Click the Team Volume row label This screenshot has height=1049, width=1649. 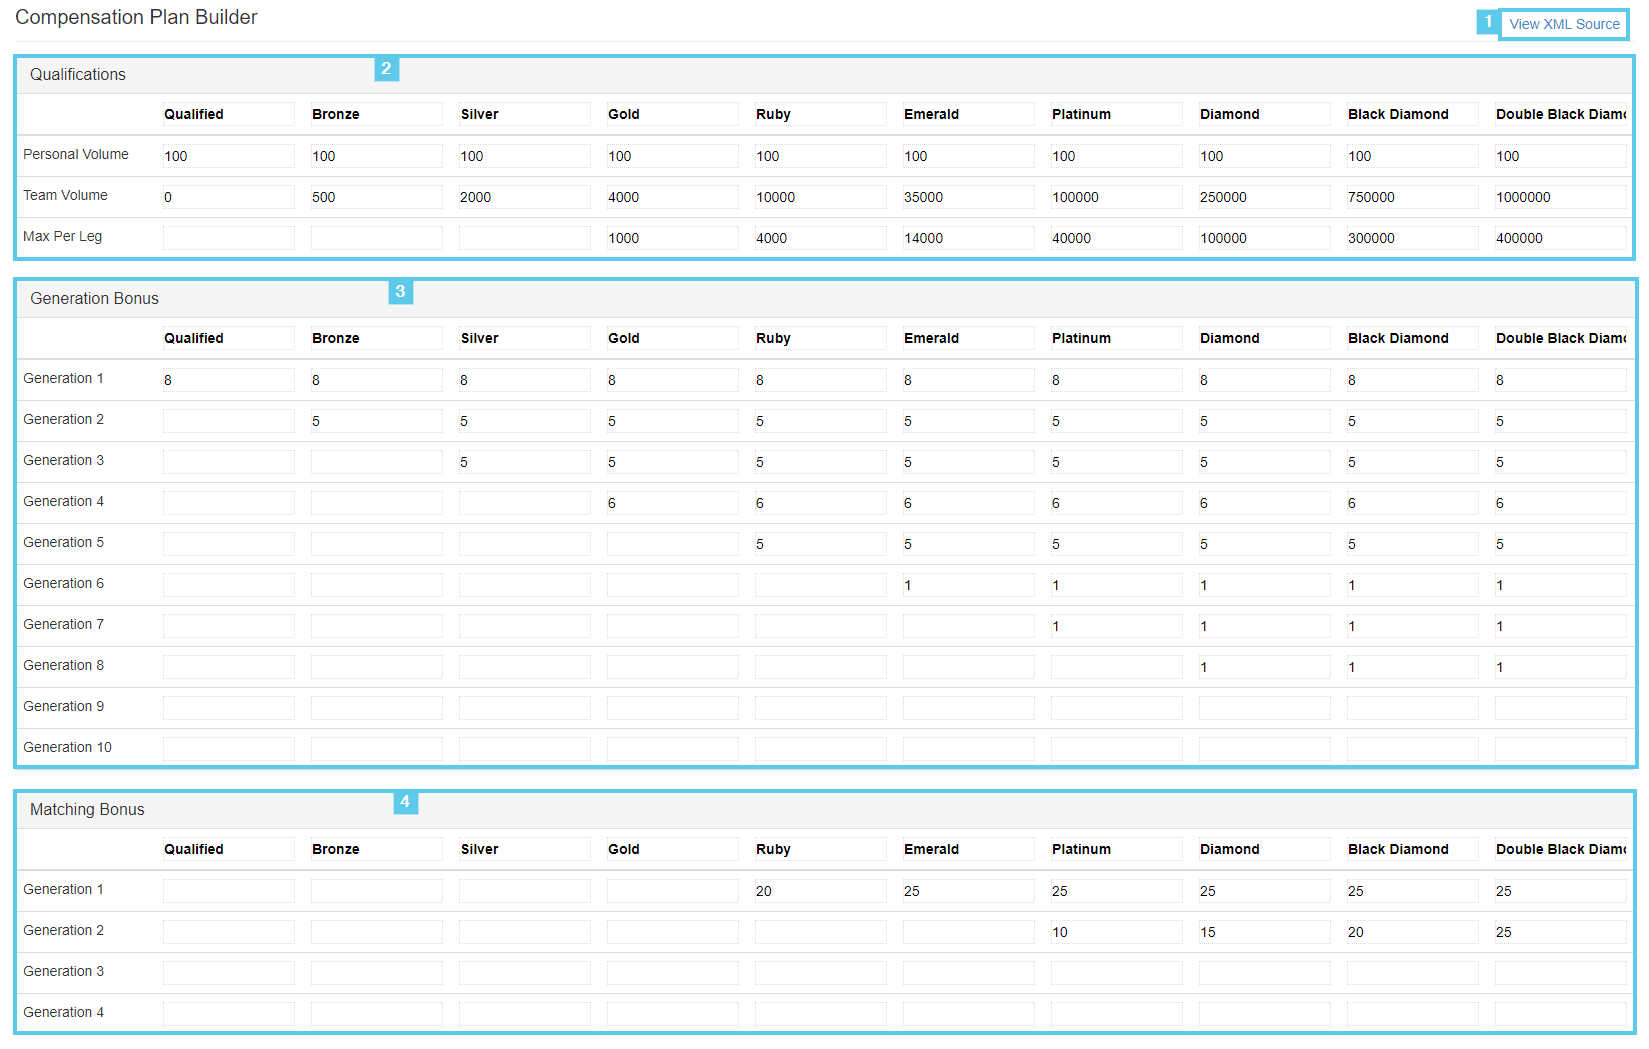click(65, 195)
